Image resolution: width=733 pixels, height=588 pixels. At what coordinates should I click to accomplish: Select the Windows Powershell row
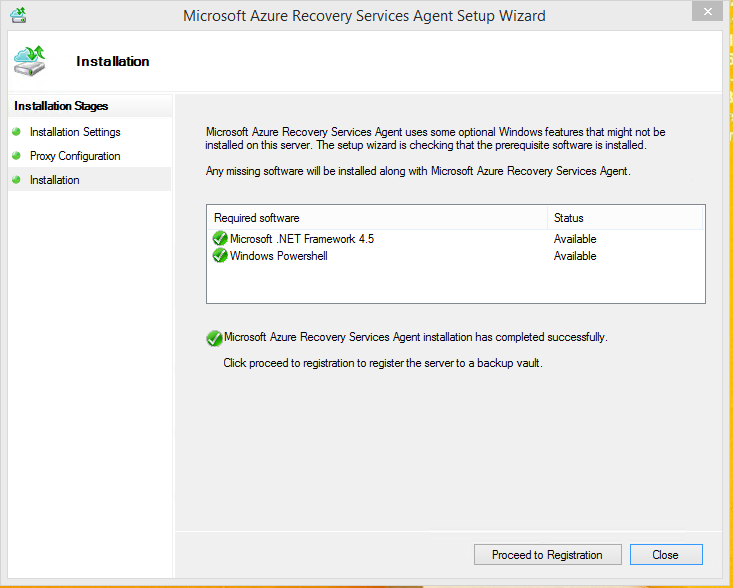click(x=279, y=256)
